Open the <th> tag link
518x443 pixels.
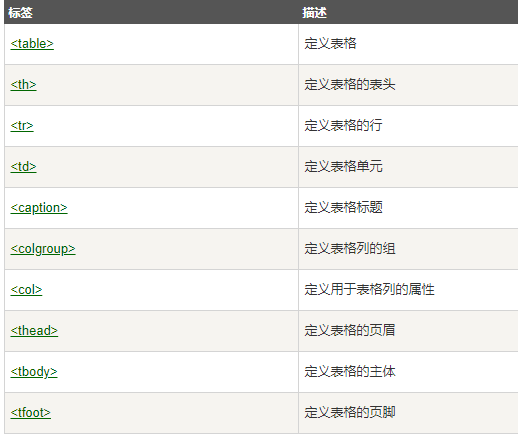point(23,85)
